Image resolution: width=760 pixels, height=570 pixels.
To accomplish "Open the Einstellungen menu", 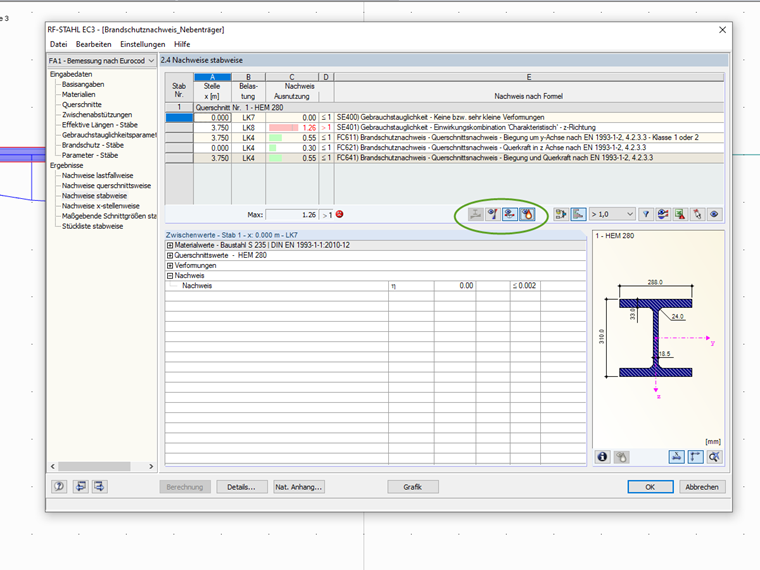I will (x=142, y=44).
